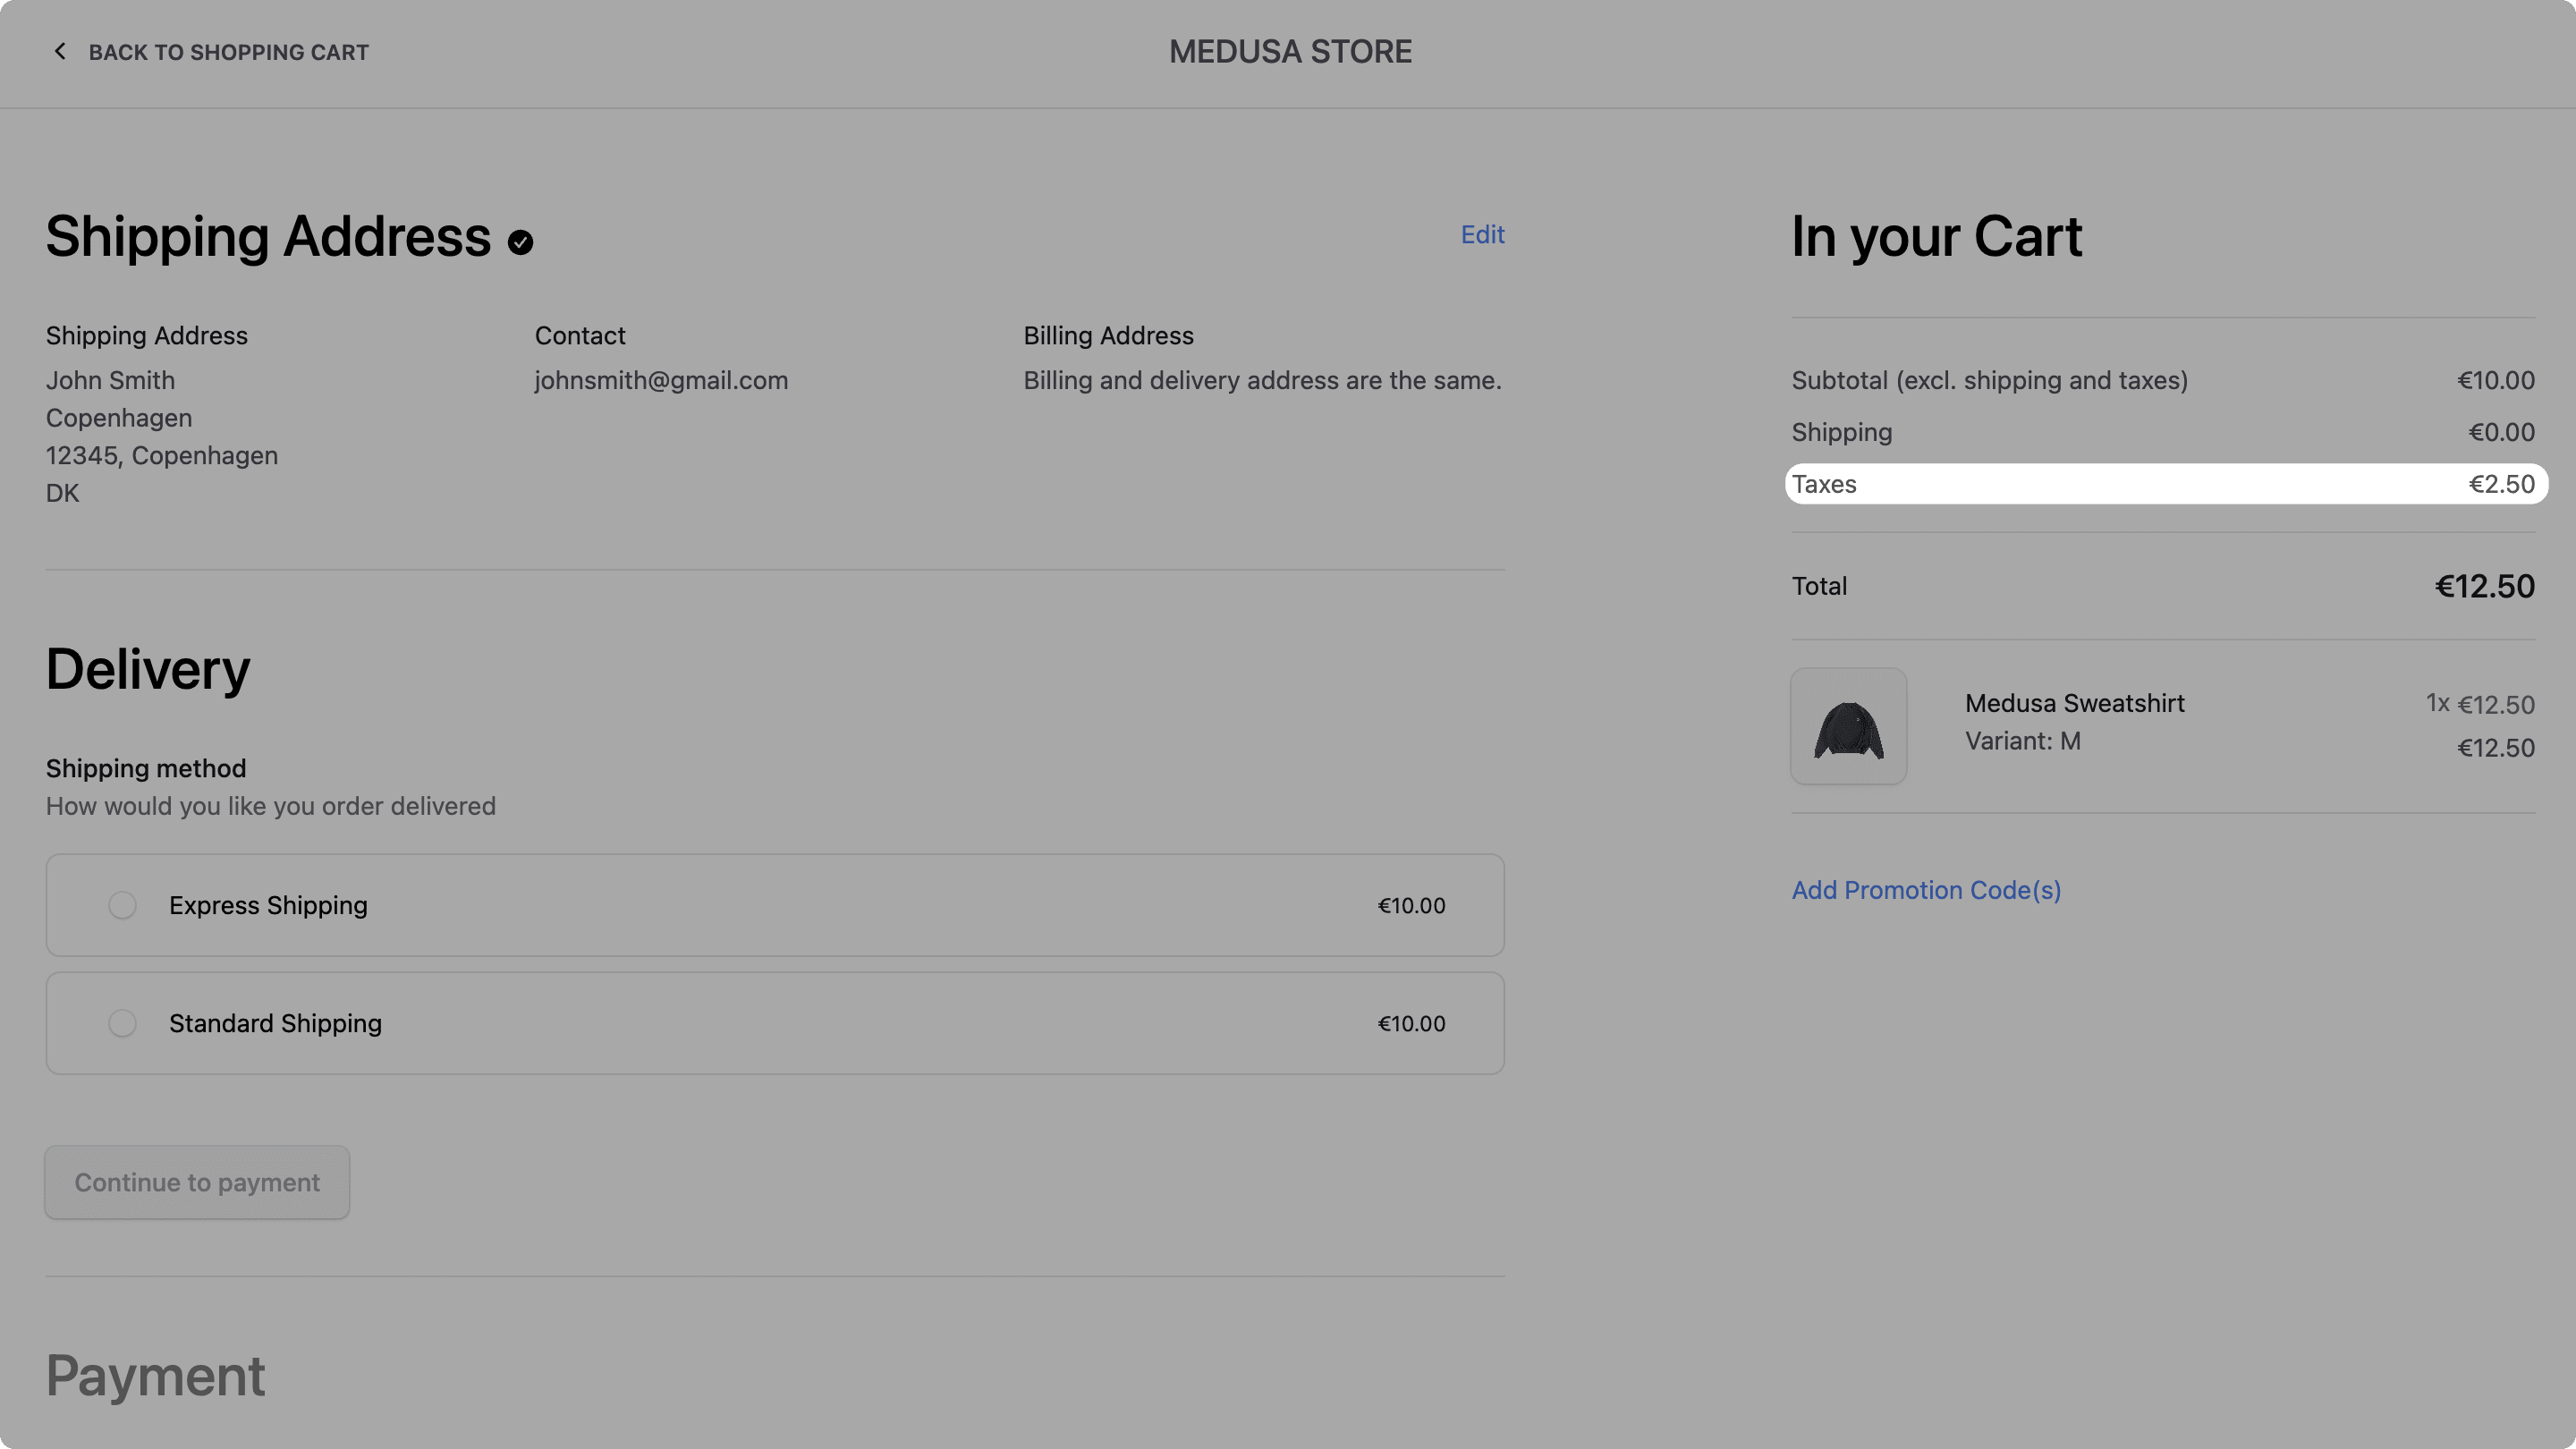
Task: Click the Medusa Sweatshirt product thumbnail
Action: click(x=1848, y=726)
